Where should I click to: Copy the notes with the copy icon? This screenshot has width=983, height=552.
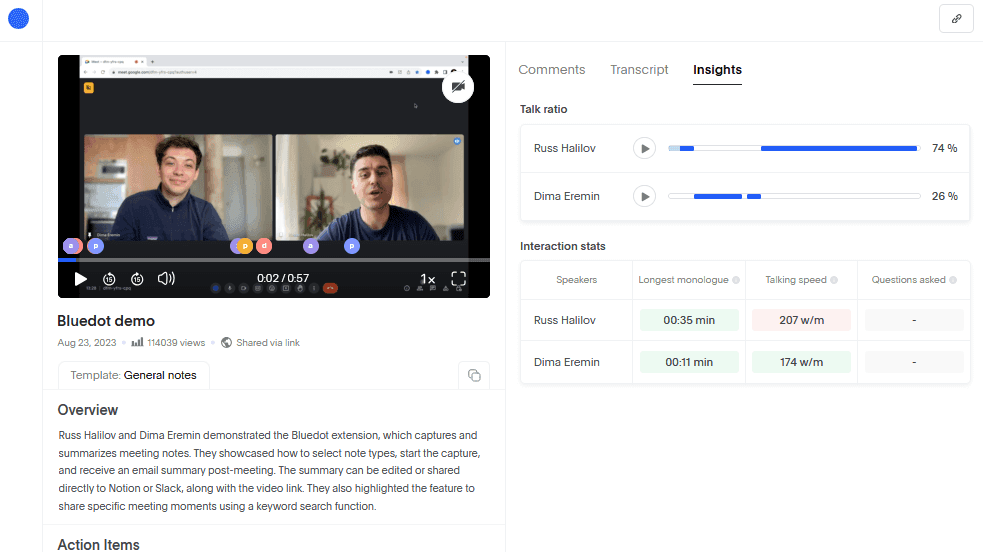(x=474, y=375)
